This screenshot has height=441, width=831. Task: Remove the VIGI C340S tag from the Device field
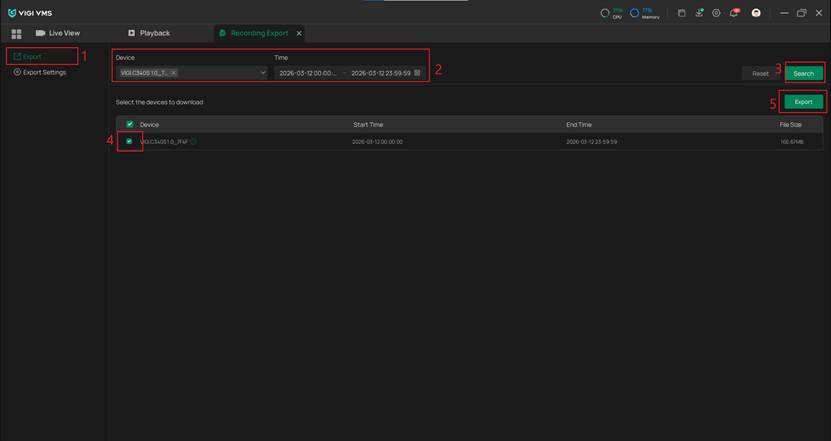point(173,73)
